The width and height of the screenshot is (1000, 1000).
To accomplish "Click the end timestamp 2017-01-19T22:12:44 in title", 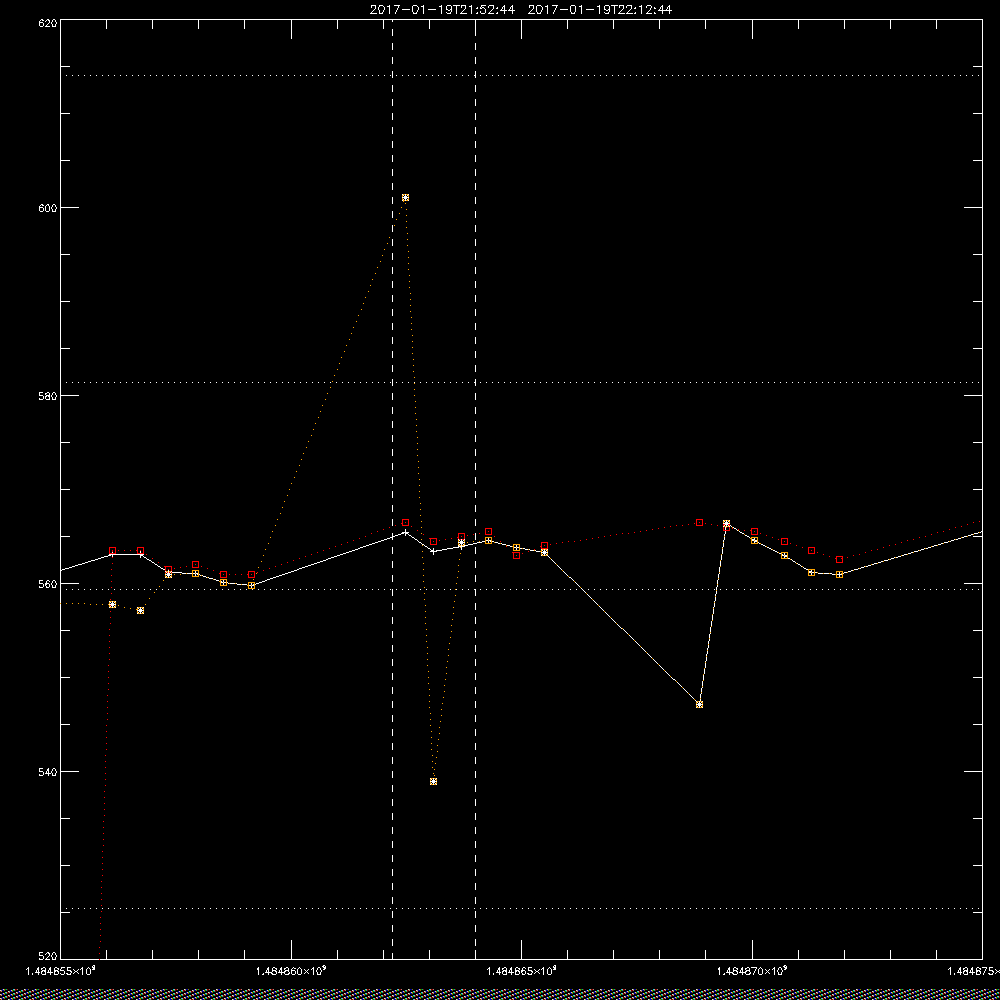I will (x=599, y=10).
